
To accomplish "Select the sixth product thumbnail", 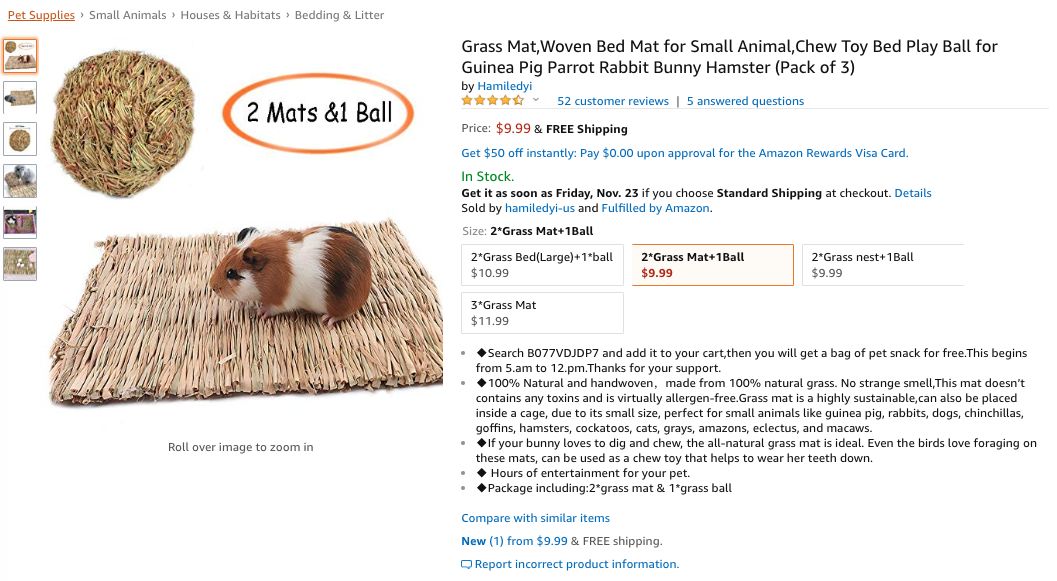I will tap(20, 264).
